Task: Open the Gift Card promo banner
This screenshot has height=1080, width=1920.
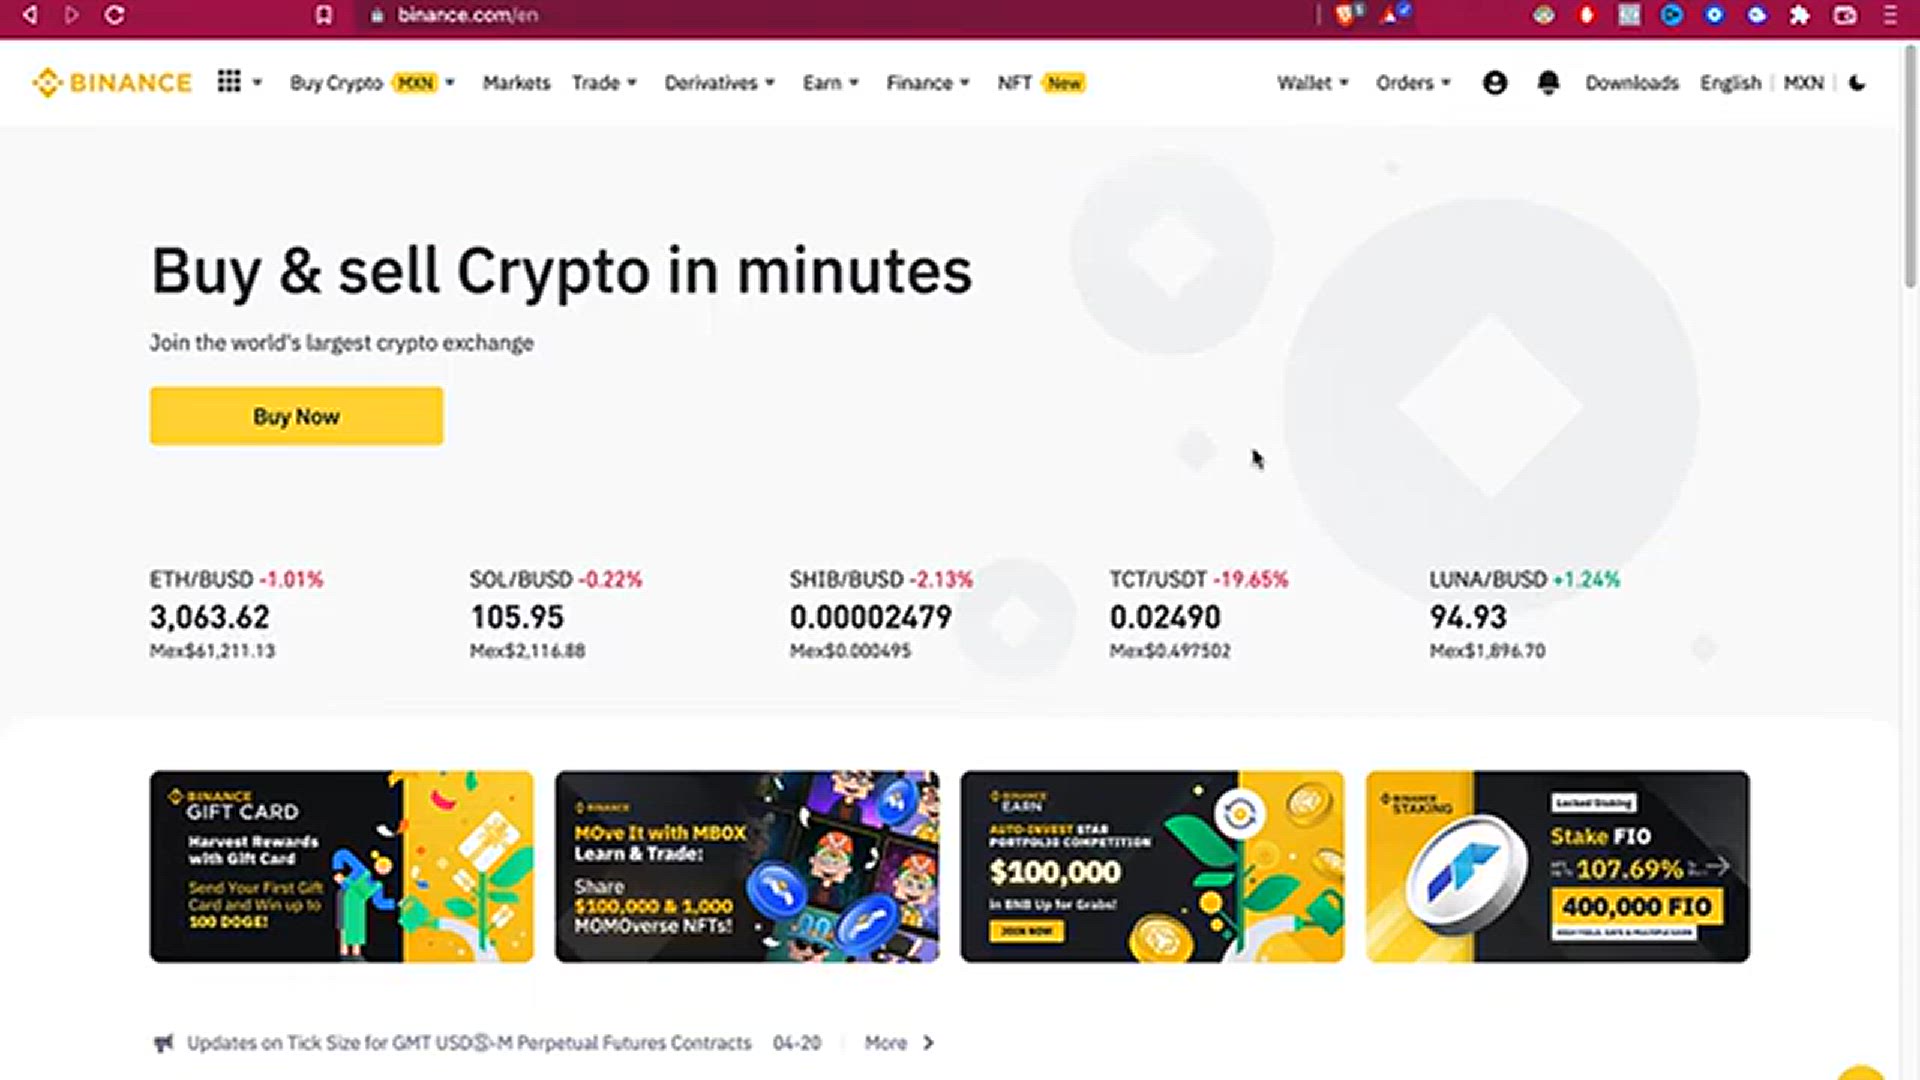Action: 342,866
